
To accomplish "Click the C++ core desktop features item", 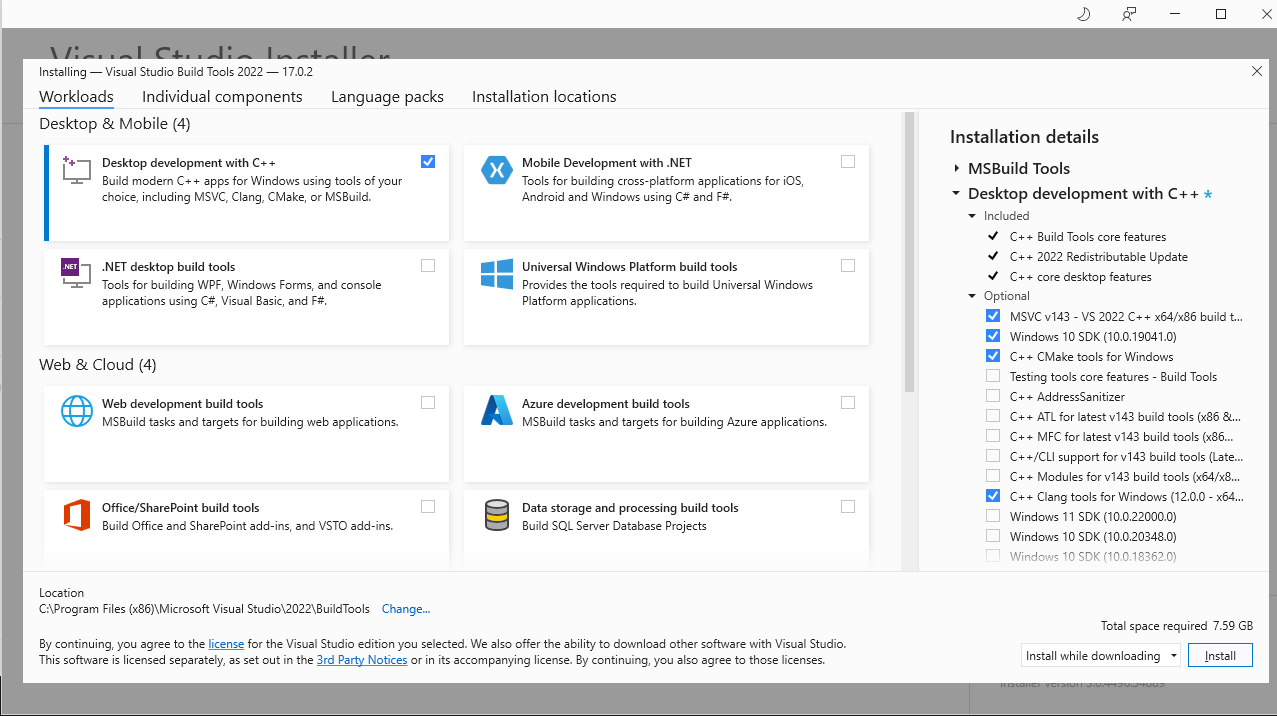I will (x=1081, y=277).
